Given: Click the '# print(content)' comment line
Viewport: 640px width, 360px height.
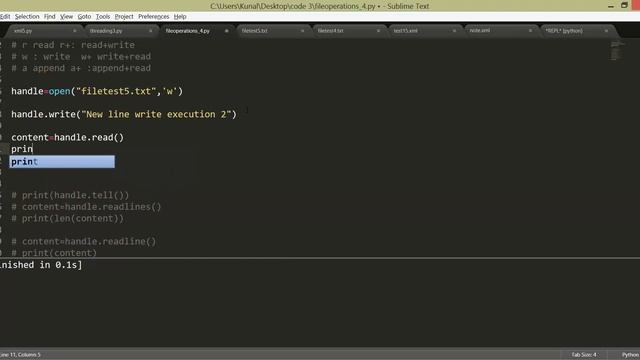Looking at the screenshot, I should 54,253.
